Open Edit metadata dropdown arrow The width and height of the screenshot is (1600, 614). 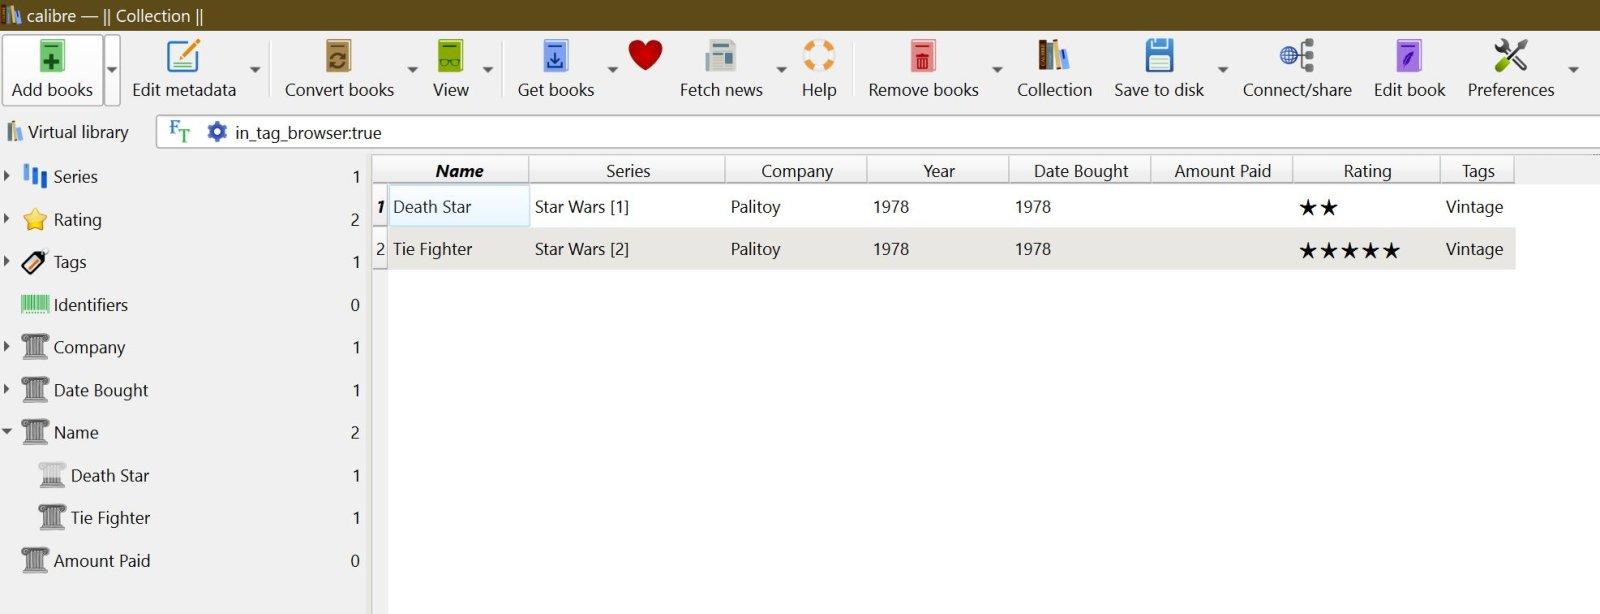point(255,69)
